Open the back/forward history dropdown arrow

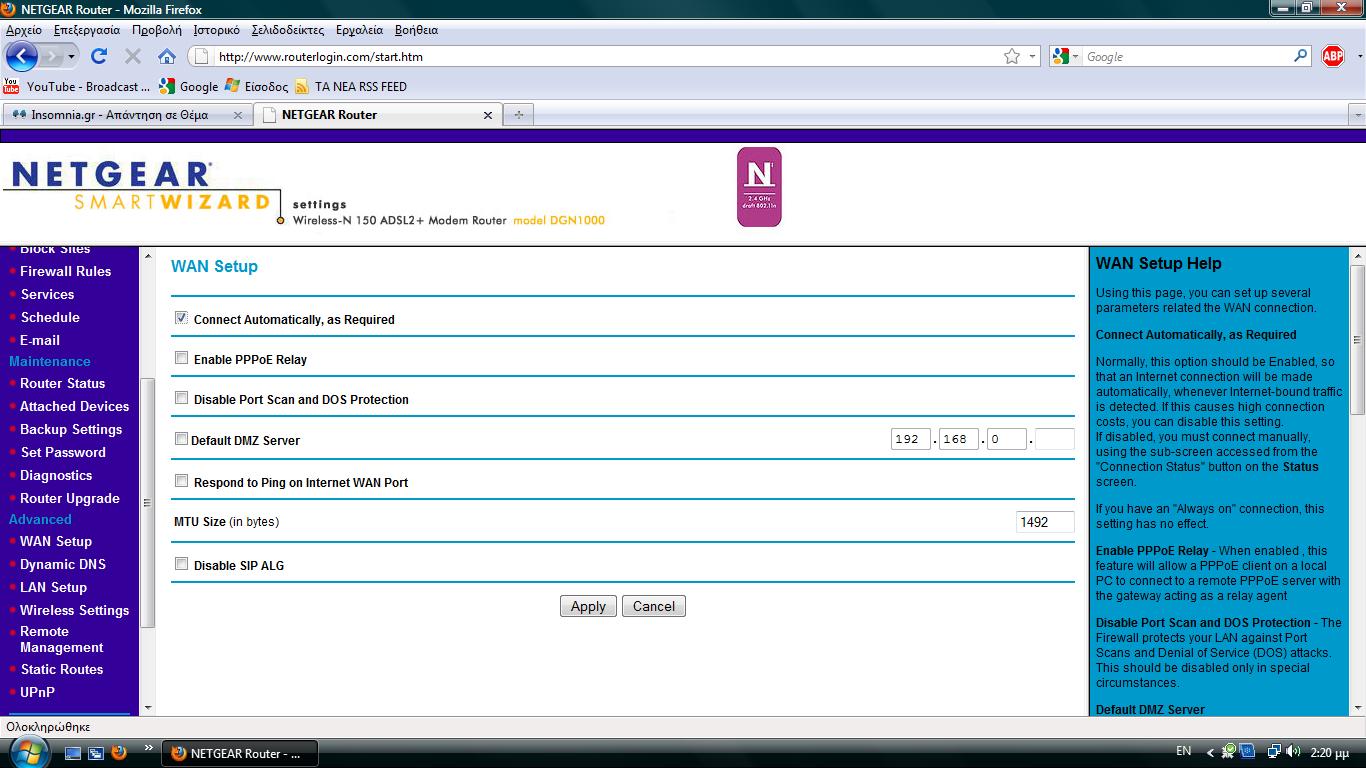(71, 57)
